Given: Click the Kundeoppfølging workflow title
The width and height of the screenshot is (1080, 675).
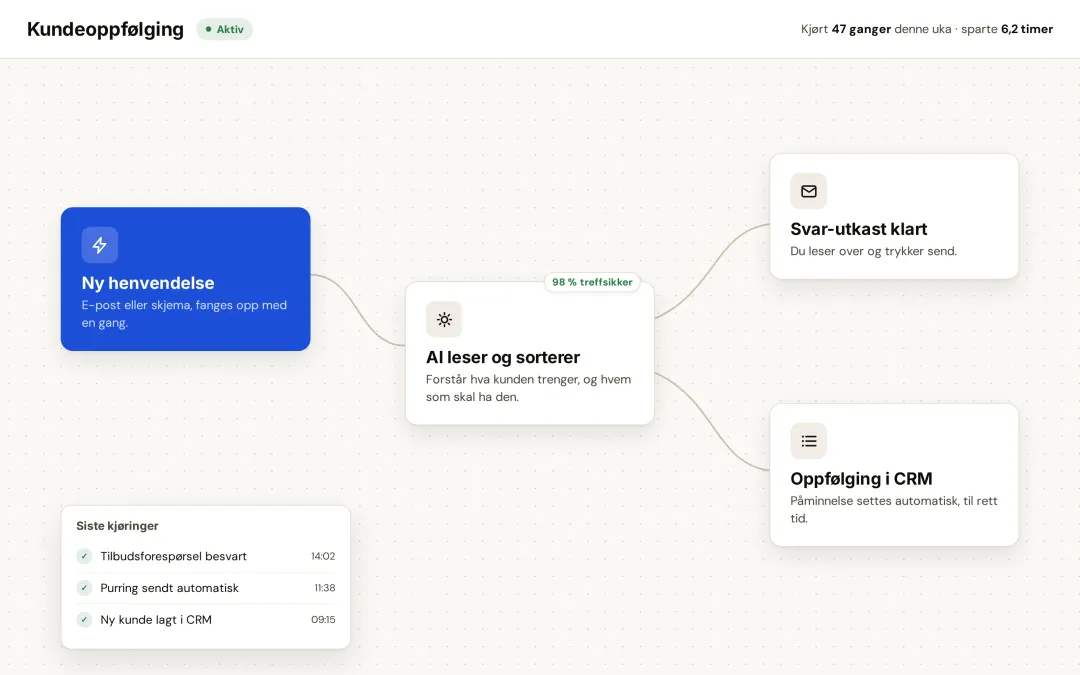Looking at the screenshot, I should coord(105,29).
